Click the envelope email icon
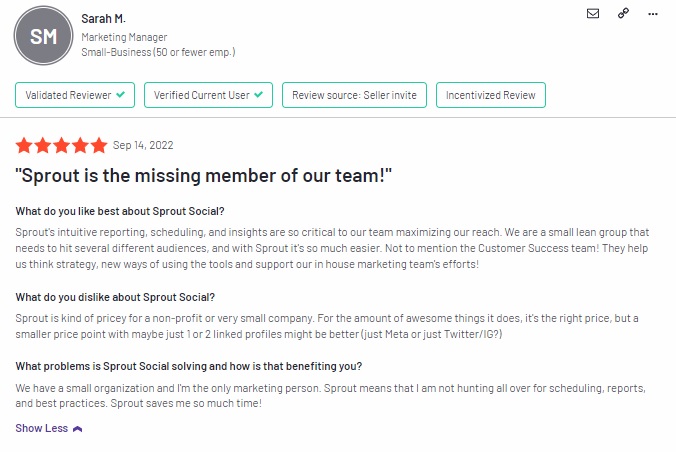676x452 pixels. [x=593, y=14]
